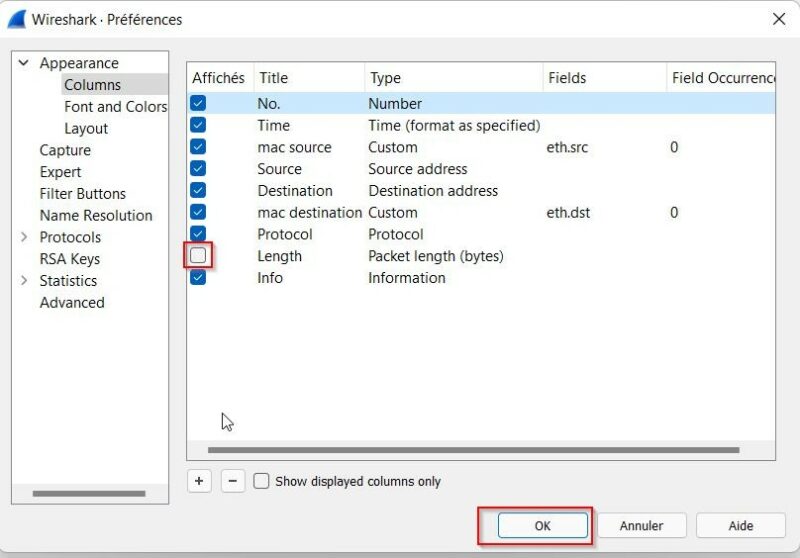Click the Field Occurrence column header

721,78
